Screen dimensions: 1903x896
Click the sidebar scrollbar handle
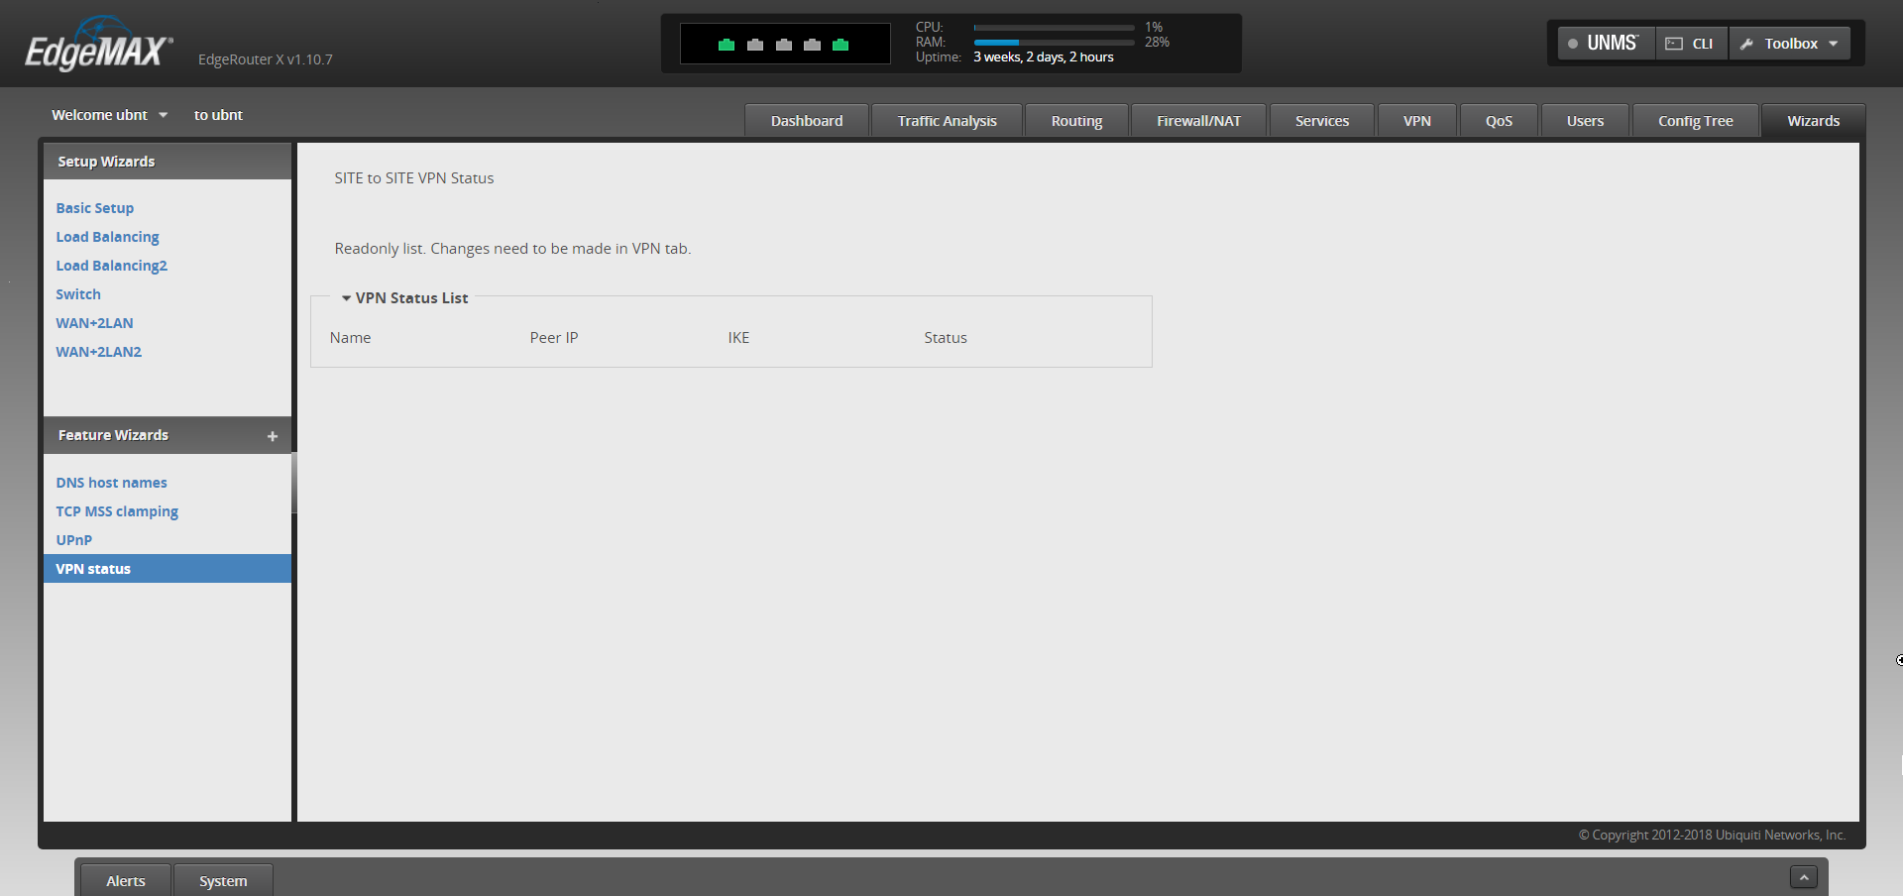pyautogui.click(x=294, y=483)
